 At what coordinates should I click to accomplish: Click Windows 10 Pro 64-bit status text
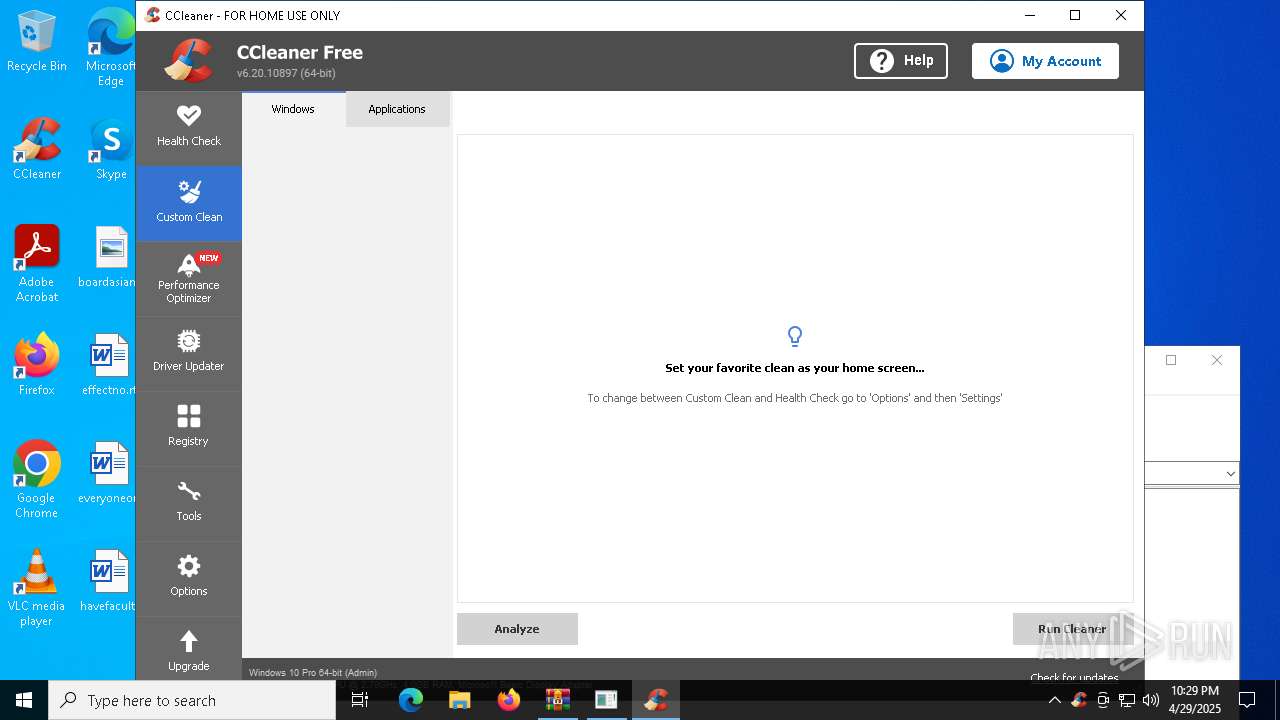pyautogui.click(x=313, y=673)
